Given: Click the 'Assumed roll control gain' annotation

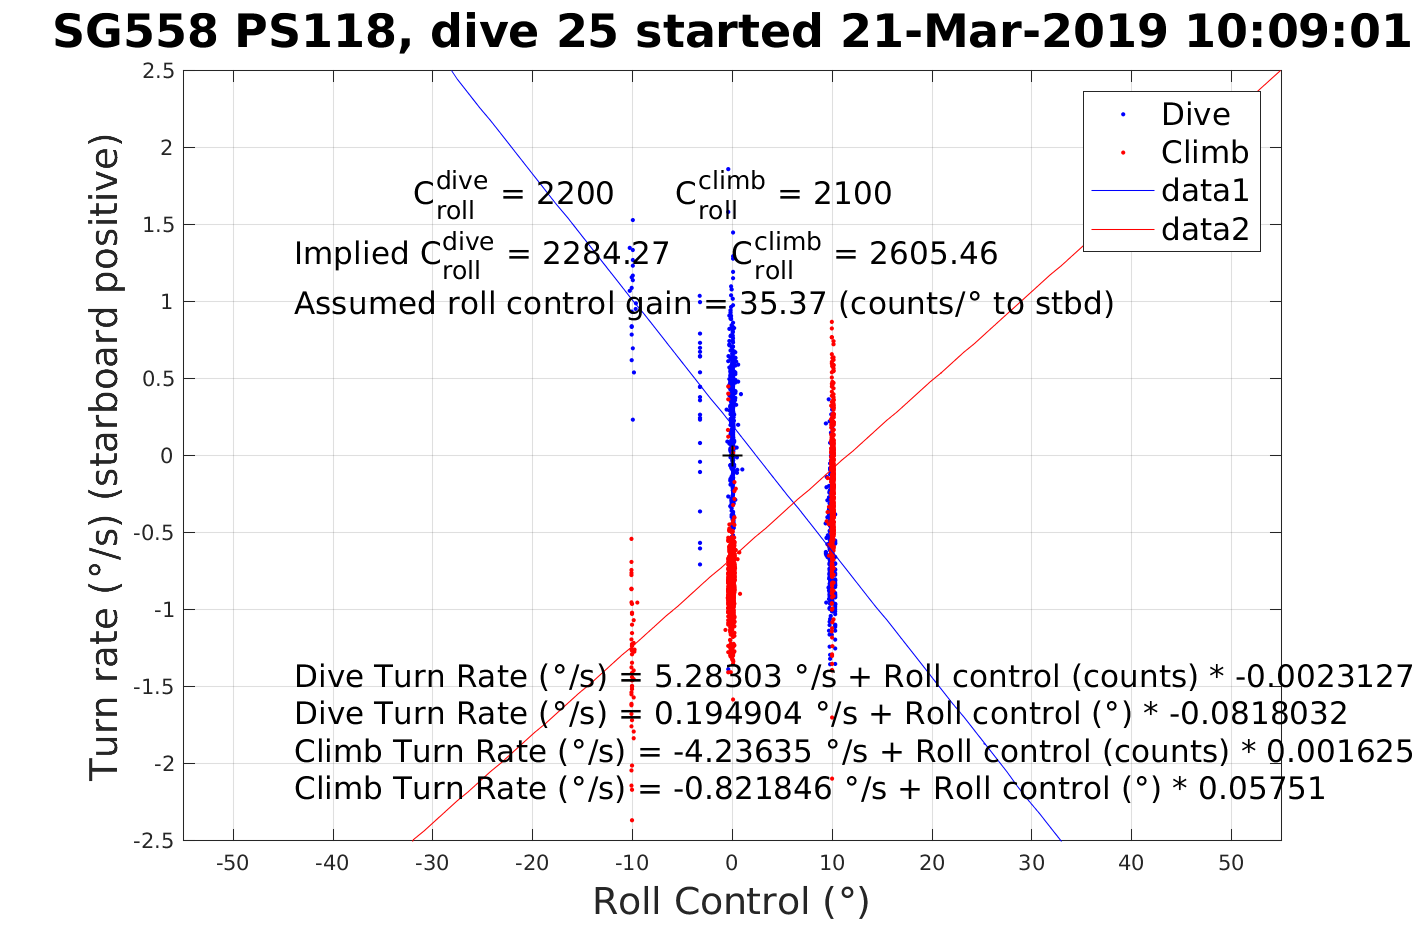Looking at the screenshot, I should click(x=704, y=303).
